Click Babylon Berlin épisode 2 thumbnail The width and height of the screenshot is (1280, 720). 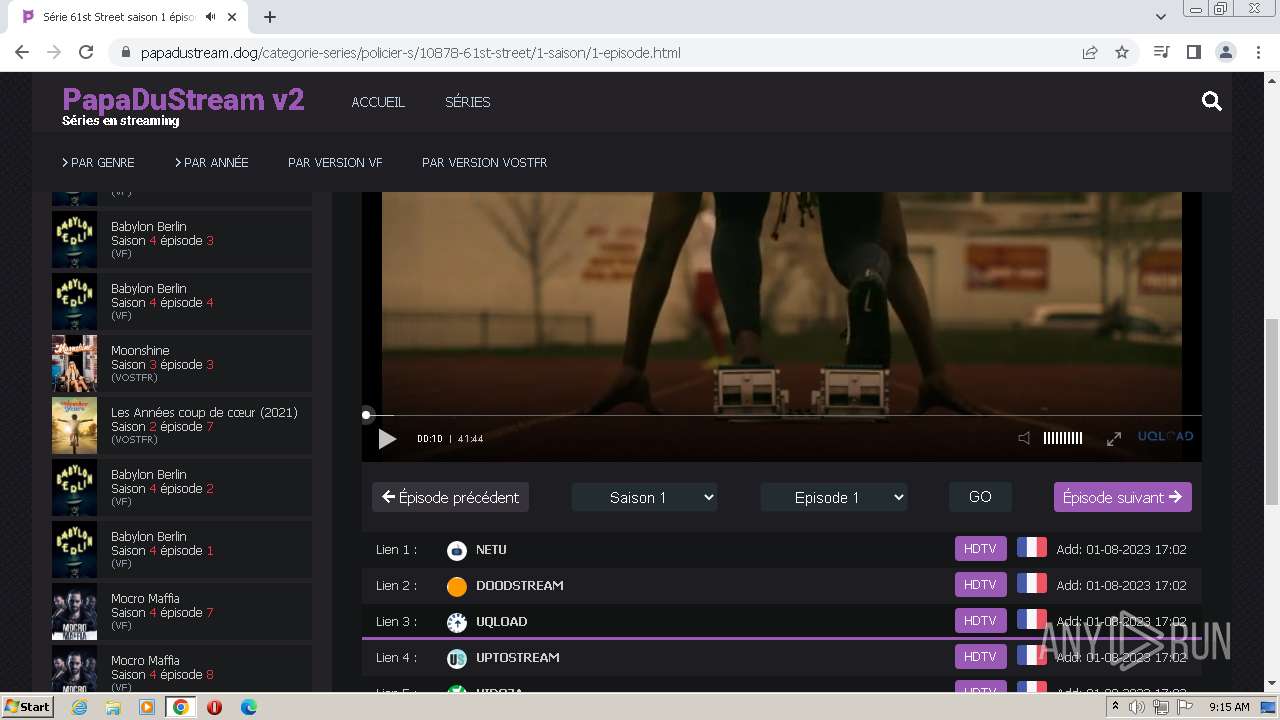[74, 488]
